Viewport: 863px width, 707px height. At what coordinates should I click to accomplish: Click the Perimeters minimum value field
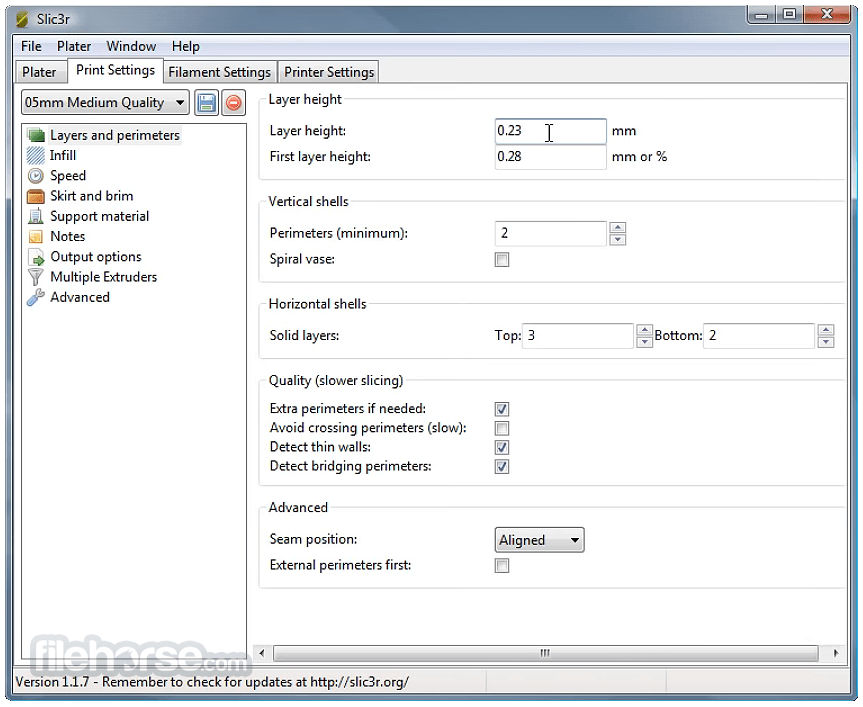[550, 234]
